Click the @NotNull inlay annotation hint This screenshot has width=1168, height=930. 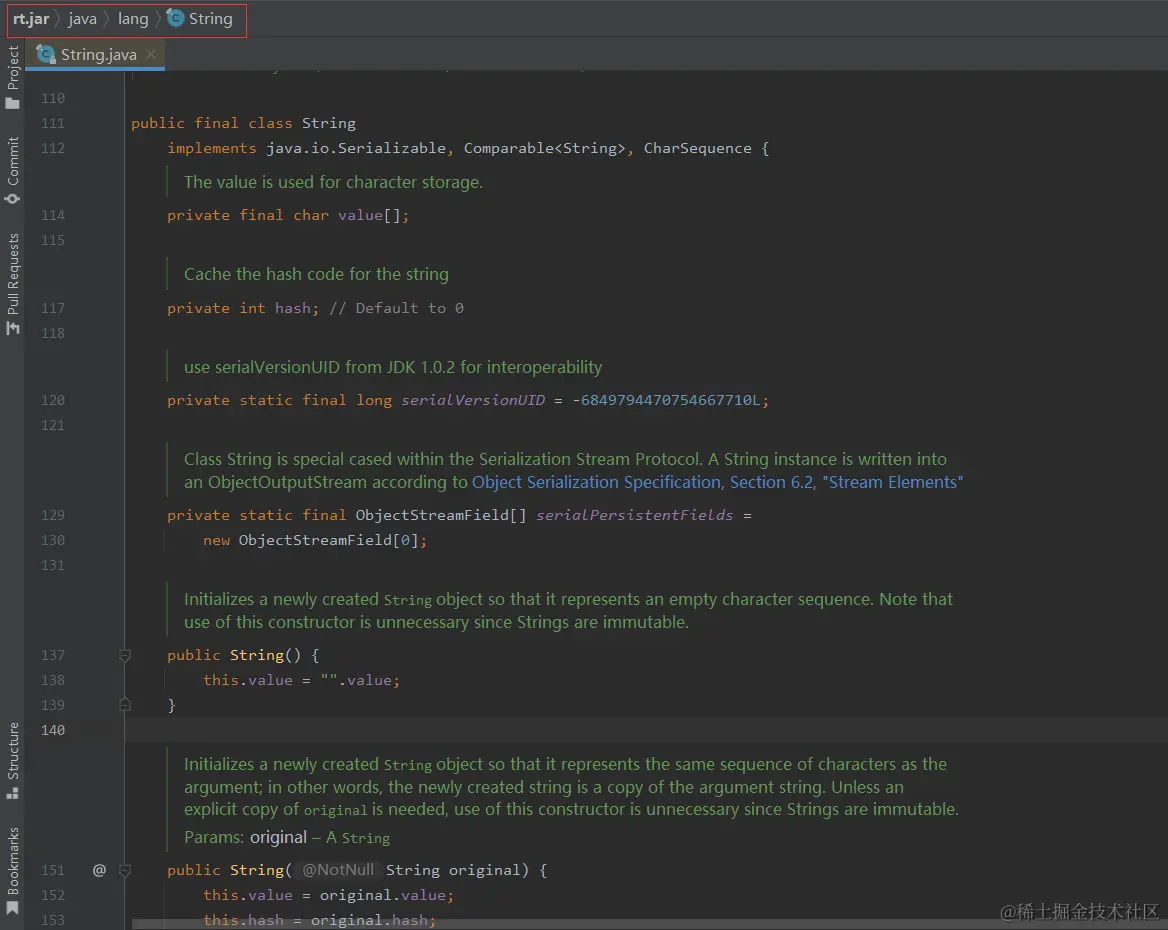coord(337,870)
